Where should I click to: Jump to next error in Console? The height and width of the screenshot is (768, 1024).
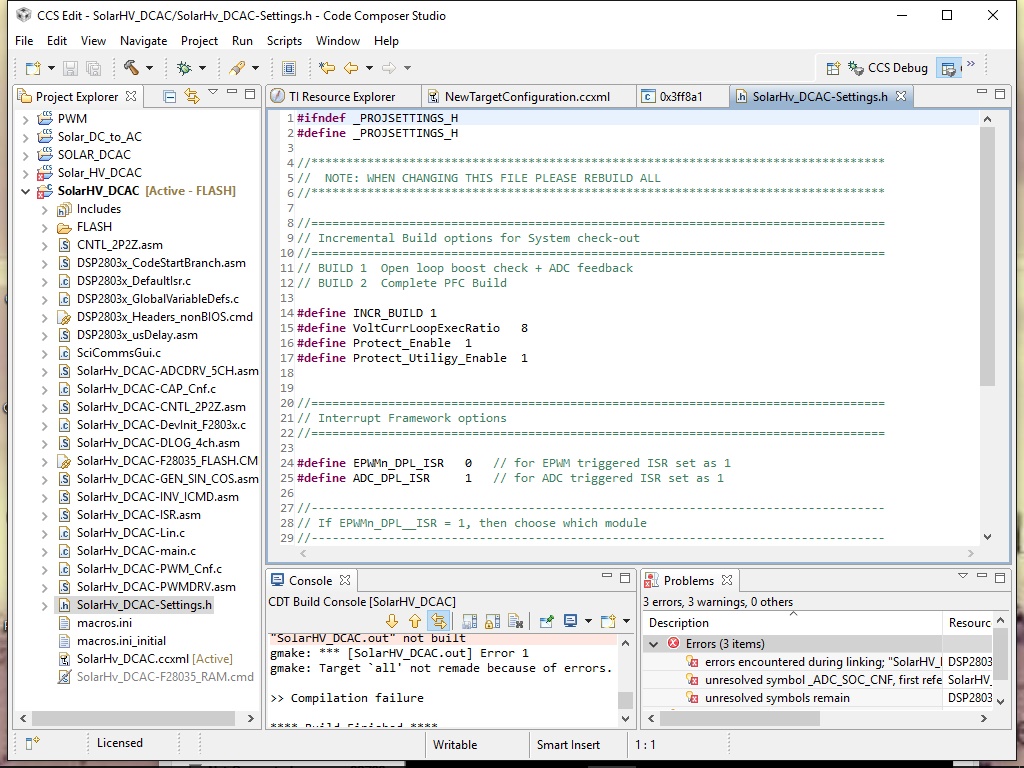click(x=392, y=621)
